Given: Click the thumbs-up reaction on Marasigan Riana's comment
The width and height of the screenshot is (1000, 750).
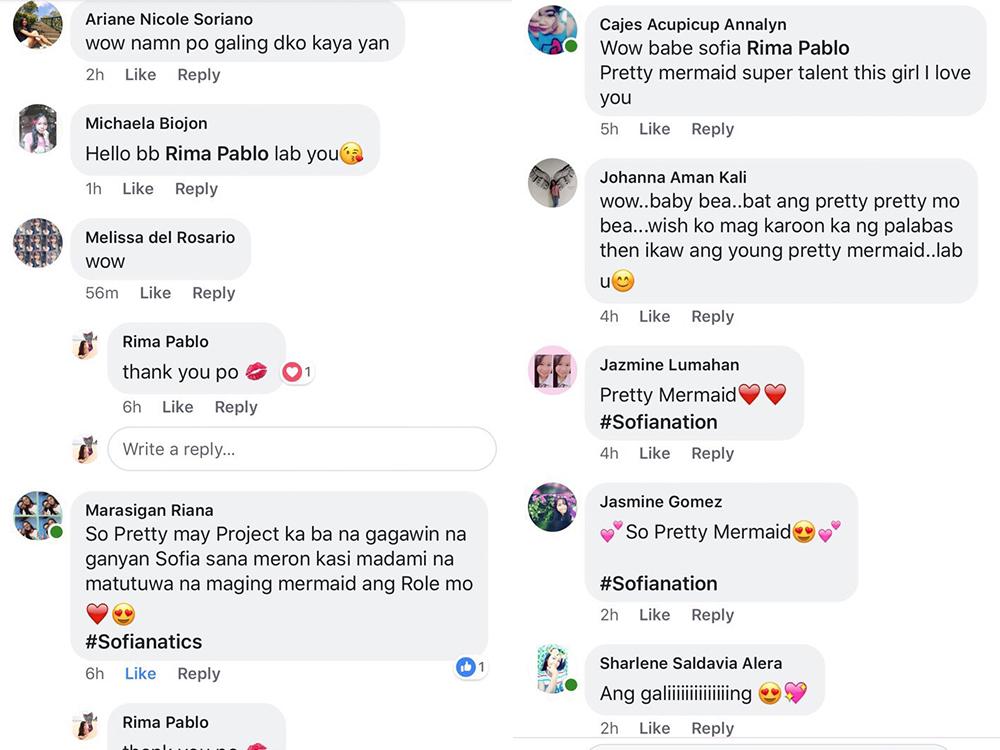Looking at the screenshot, I should (466, 667).
